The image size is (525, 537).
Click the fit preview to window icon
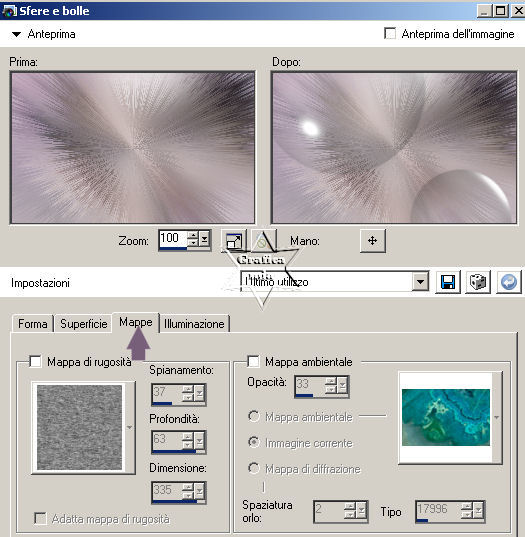coord(234,241)
